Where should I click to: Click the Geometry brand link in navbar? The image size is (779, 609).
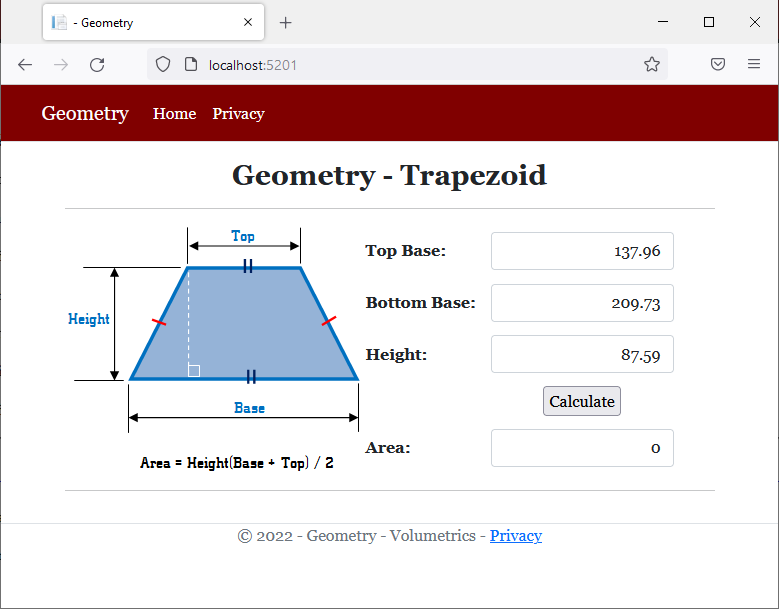[x=85, y=113]
